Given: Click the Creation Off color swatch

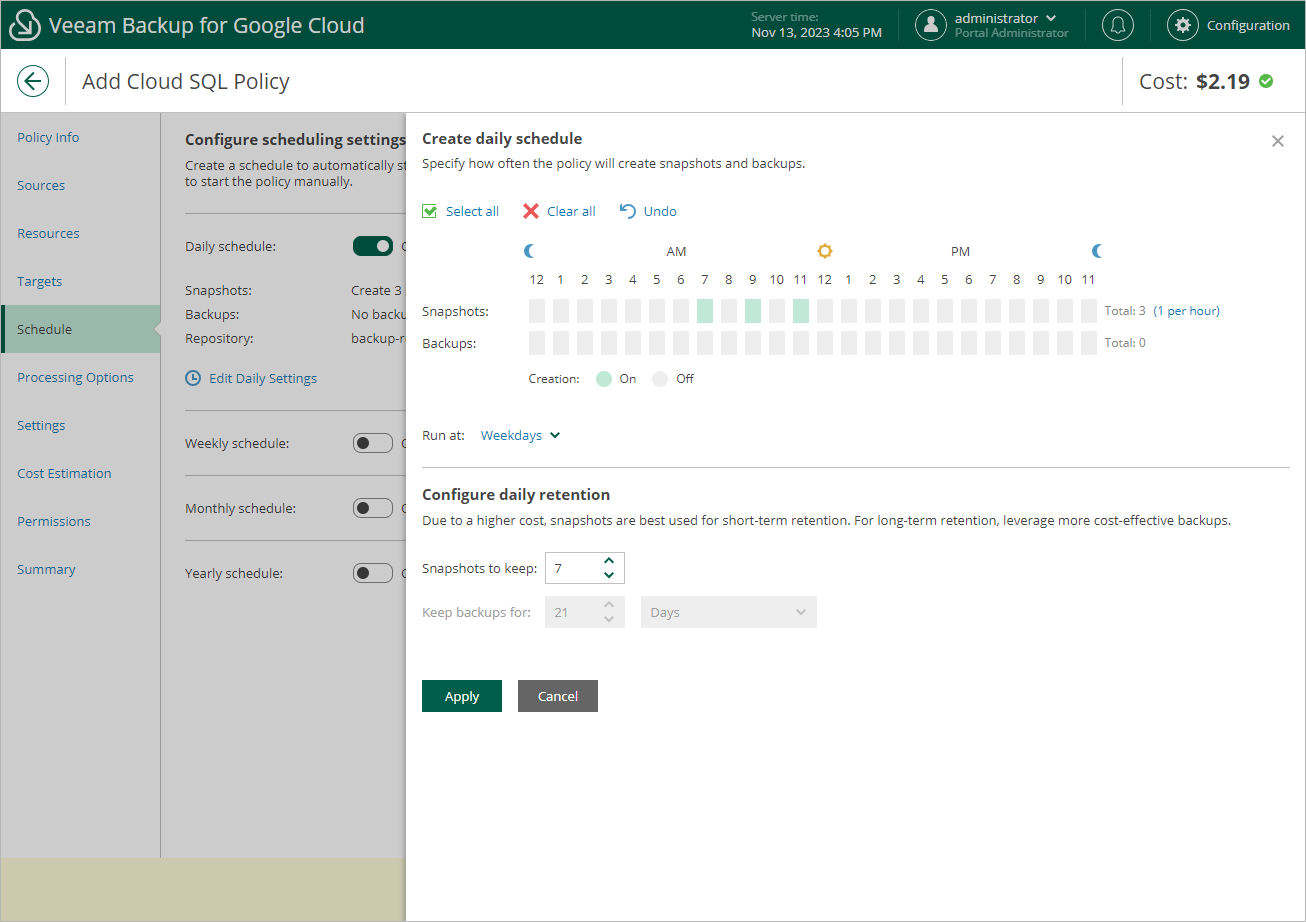Looking at the screenshot, I should point(660,379).
